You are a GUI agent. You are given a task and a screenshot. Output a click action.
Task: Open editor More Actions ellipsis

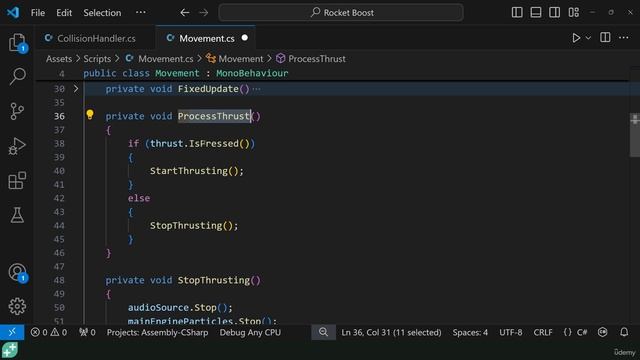click(624, 38)
